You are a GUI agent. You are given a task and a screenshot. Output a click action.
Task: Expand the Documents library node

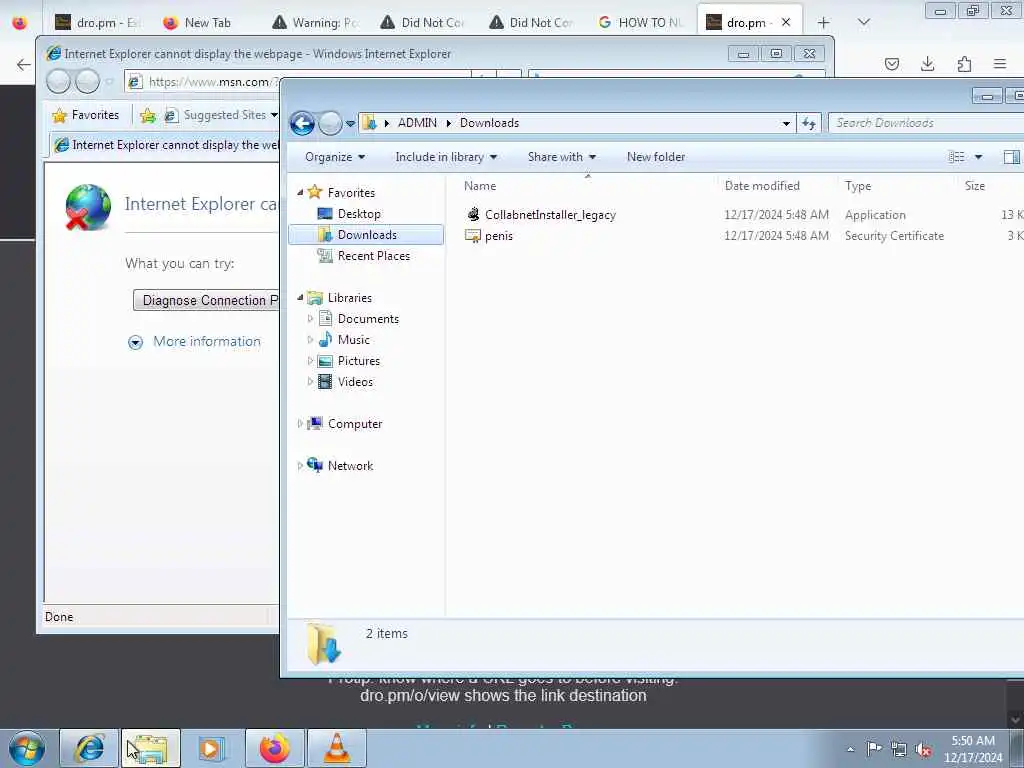click(x=310, y=319)
